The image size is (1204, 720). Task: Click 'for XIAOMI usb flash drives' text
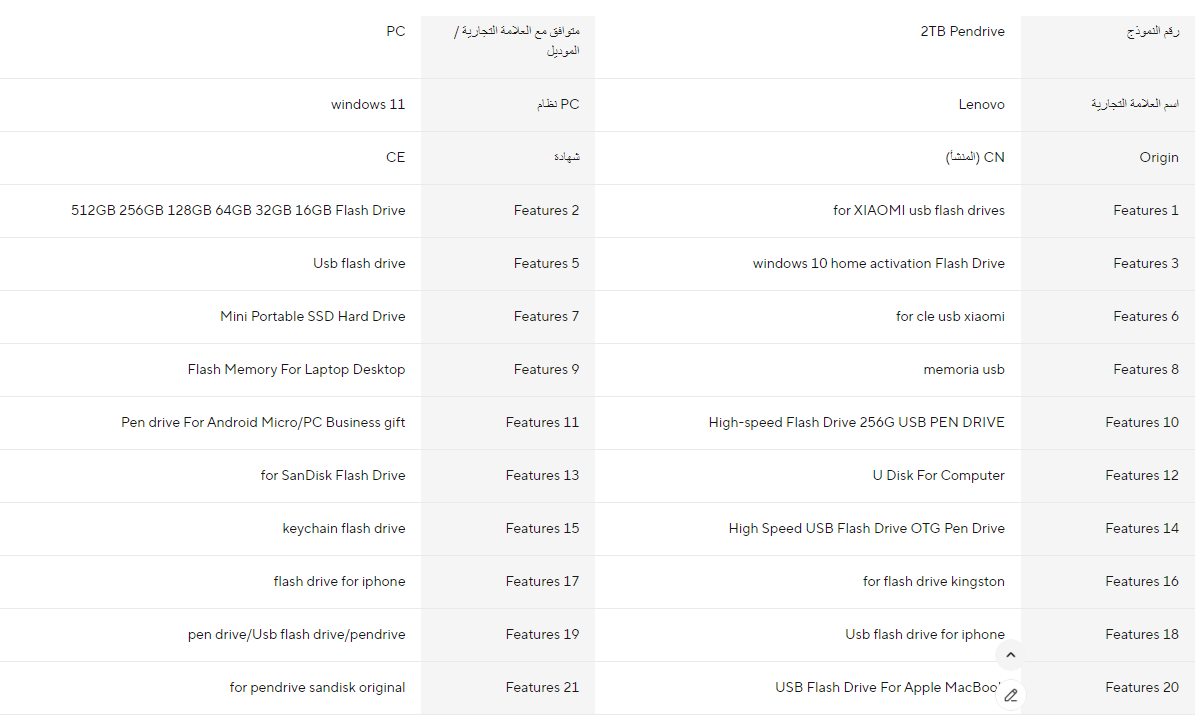click(x=919, y=211)
